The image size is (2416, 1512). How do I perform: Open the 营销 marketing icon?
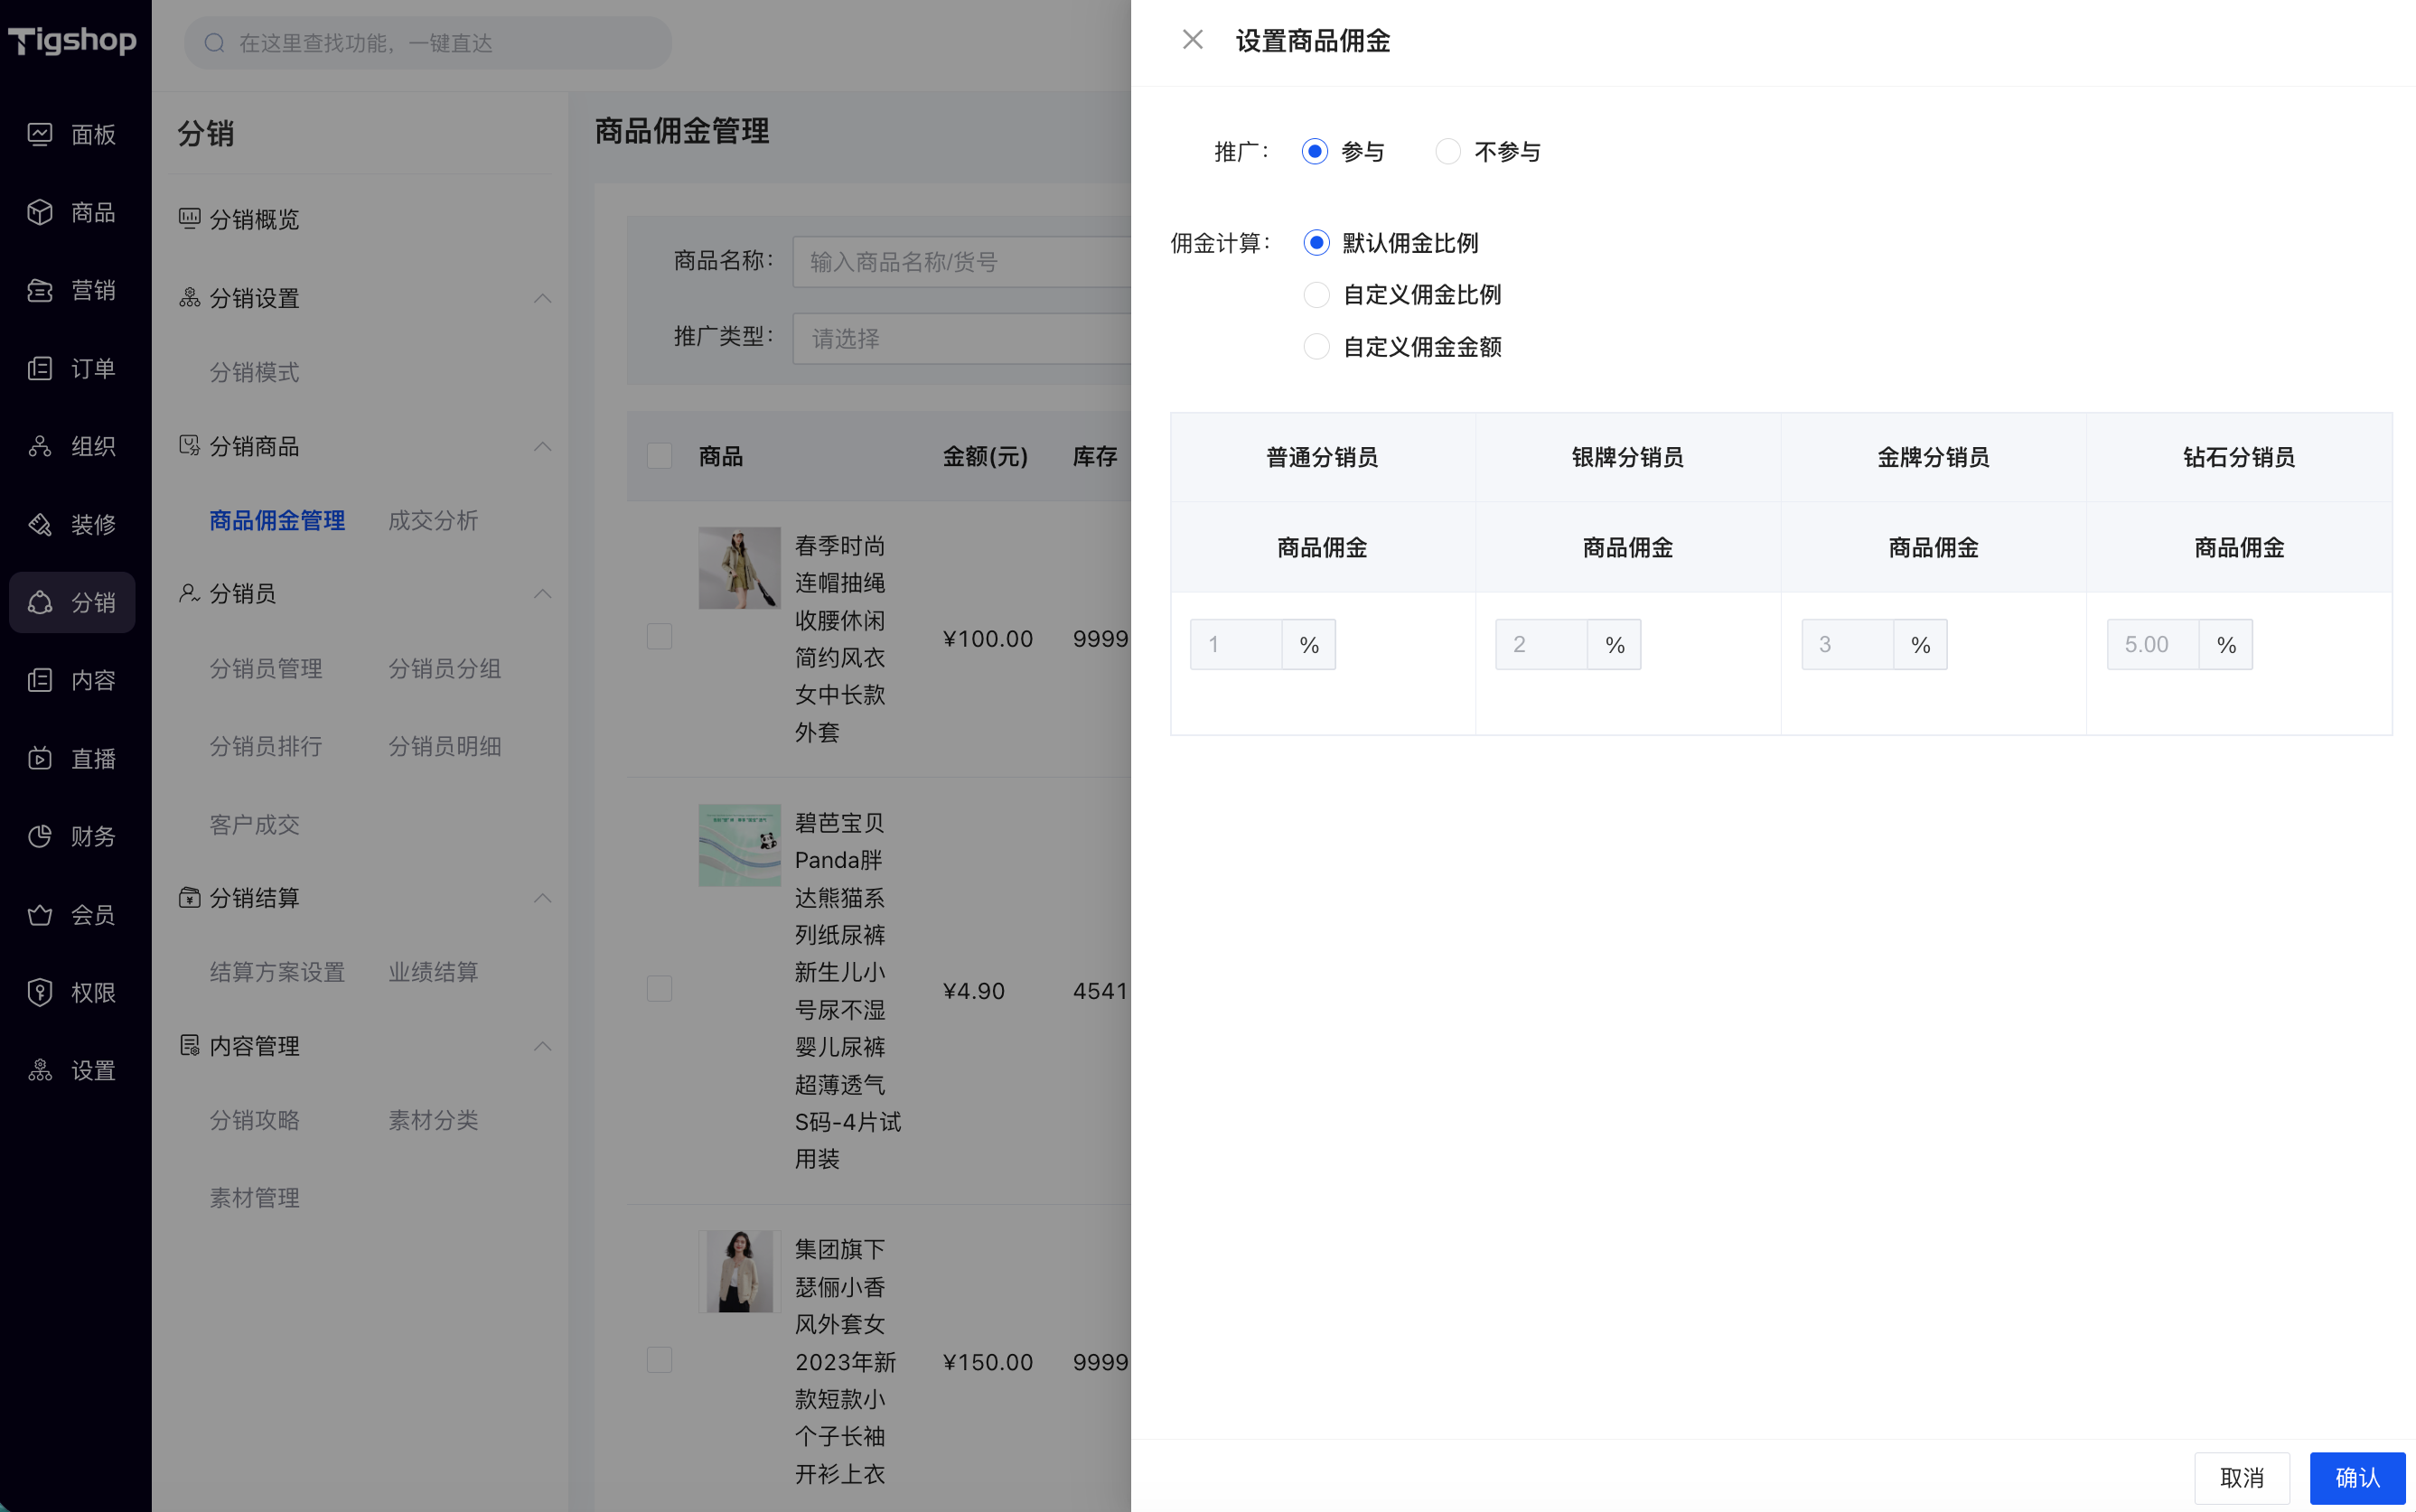(40, 290)
